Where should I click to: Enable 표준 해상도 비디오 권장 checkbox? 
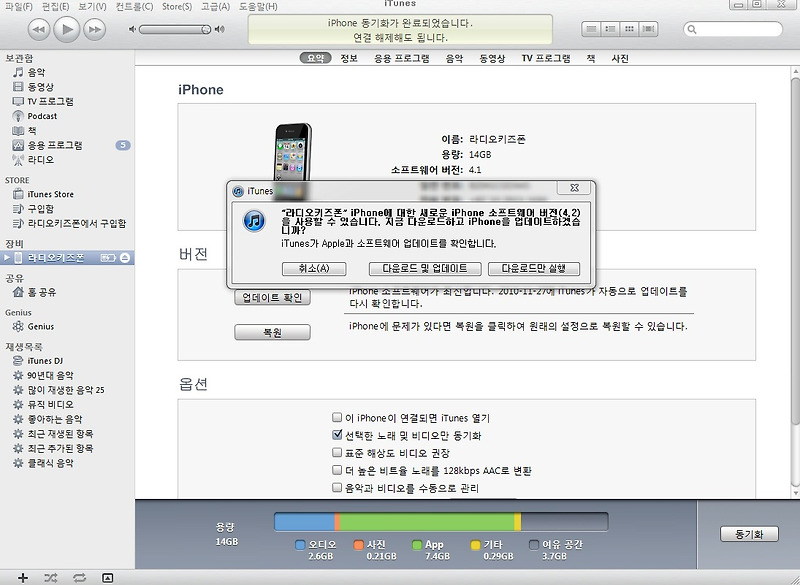[x=337, y=452]
